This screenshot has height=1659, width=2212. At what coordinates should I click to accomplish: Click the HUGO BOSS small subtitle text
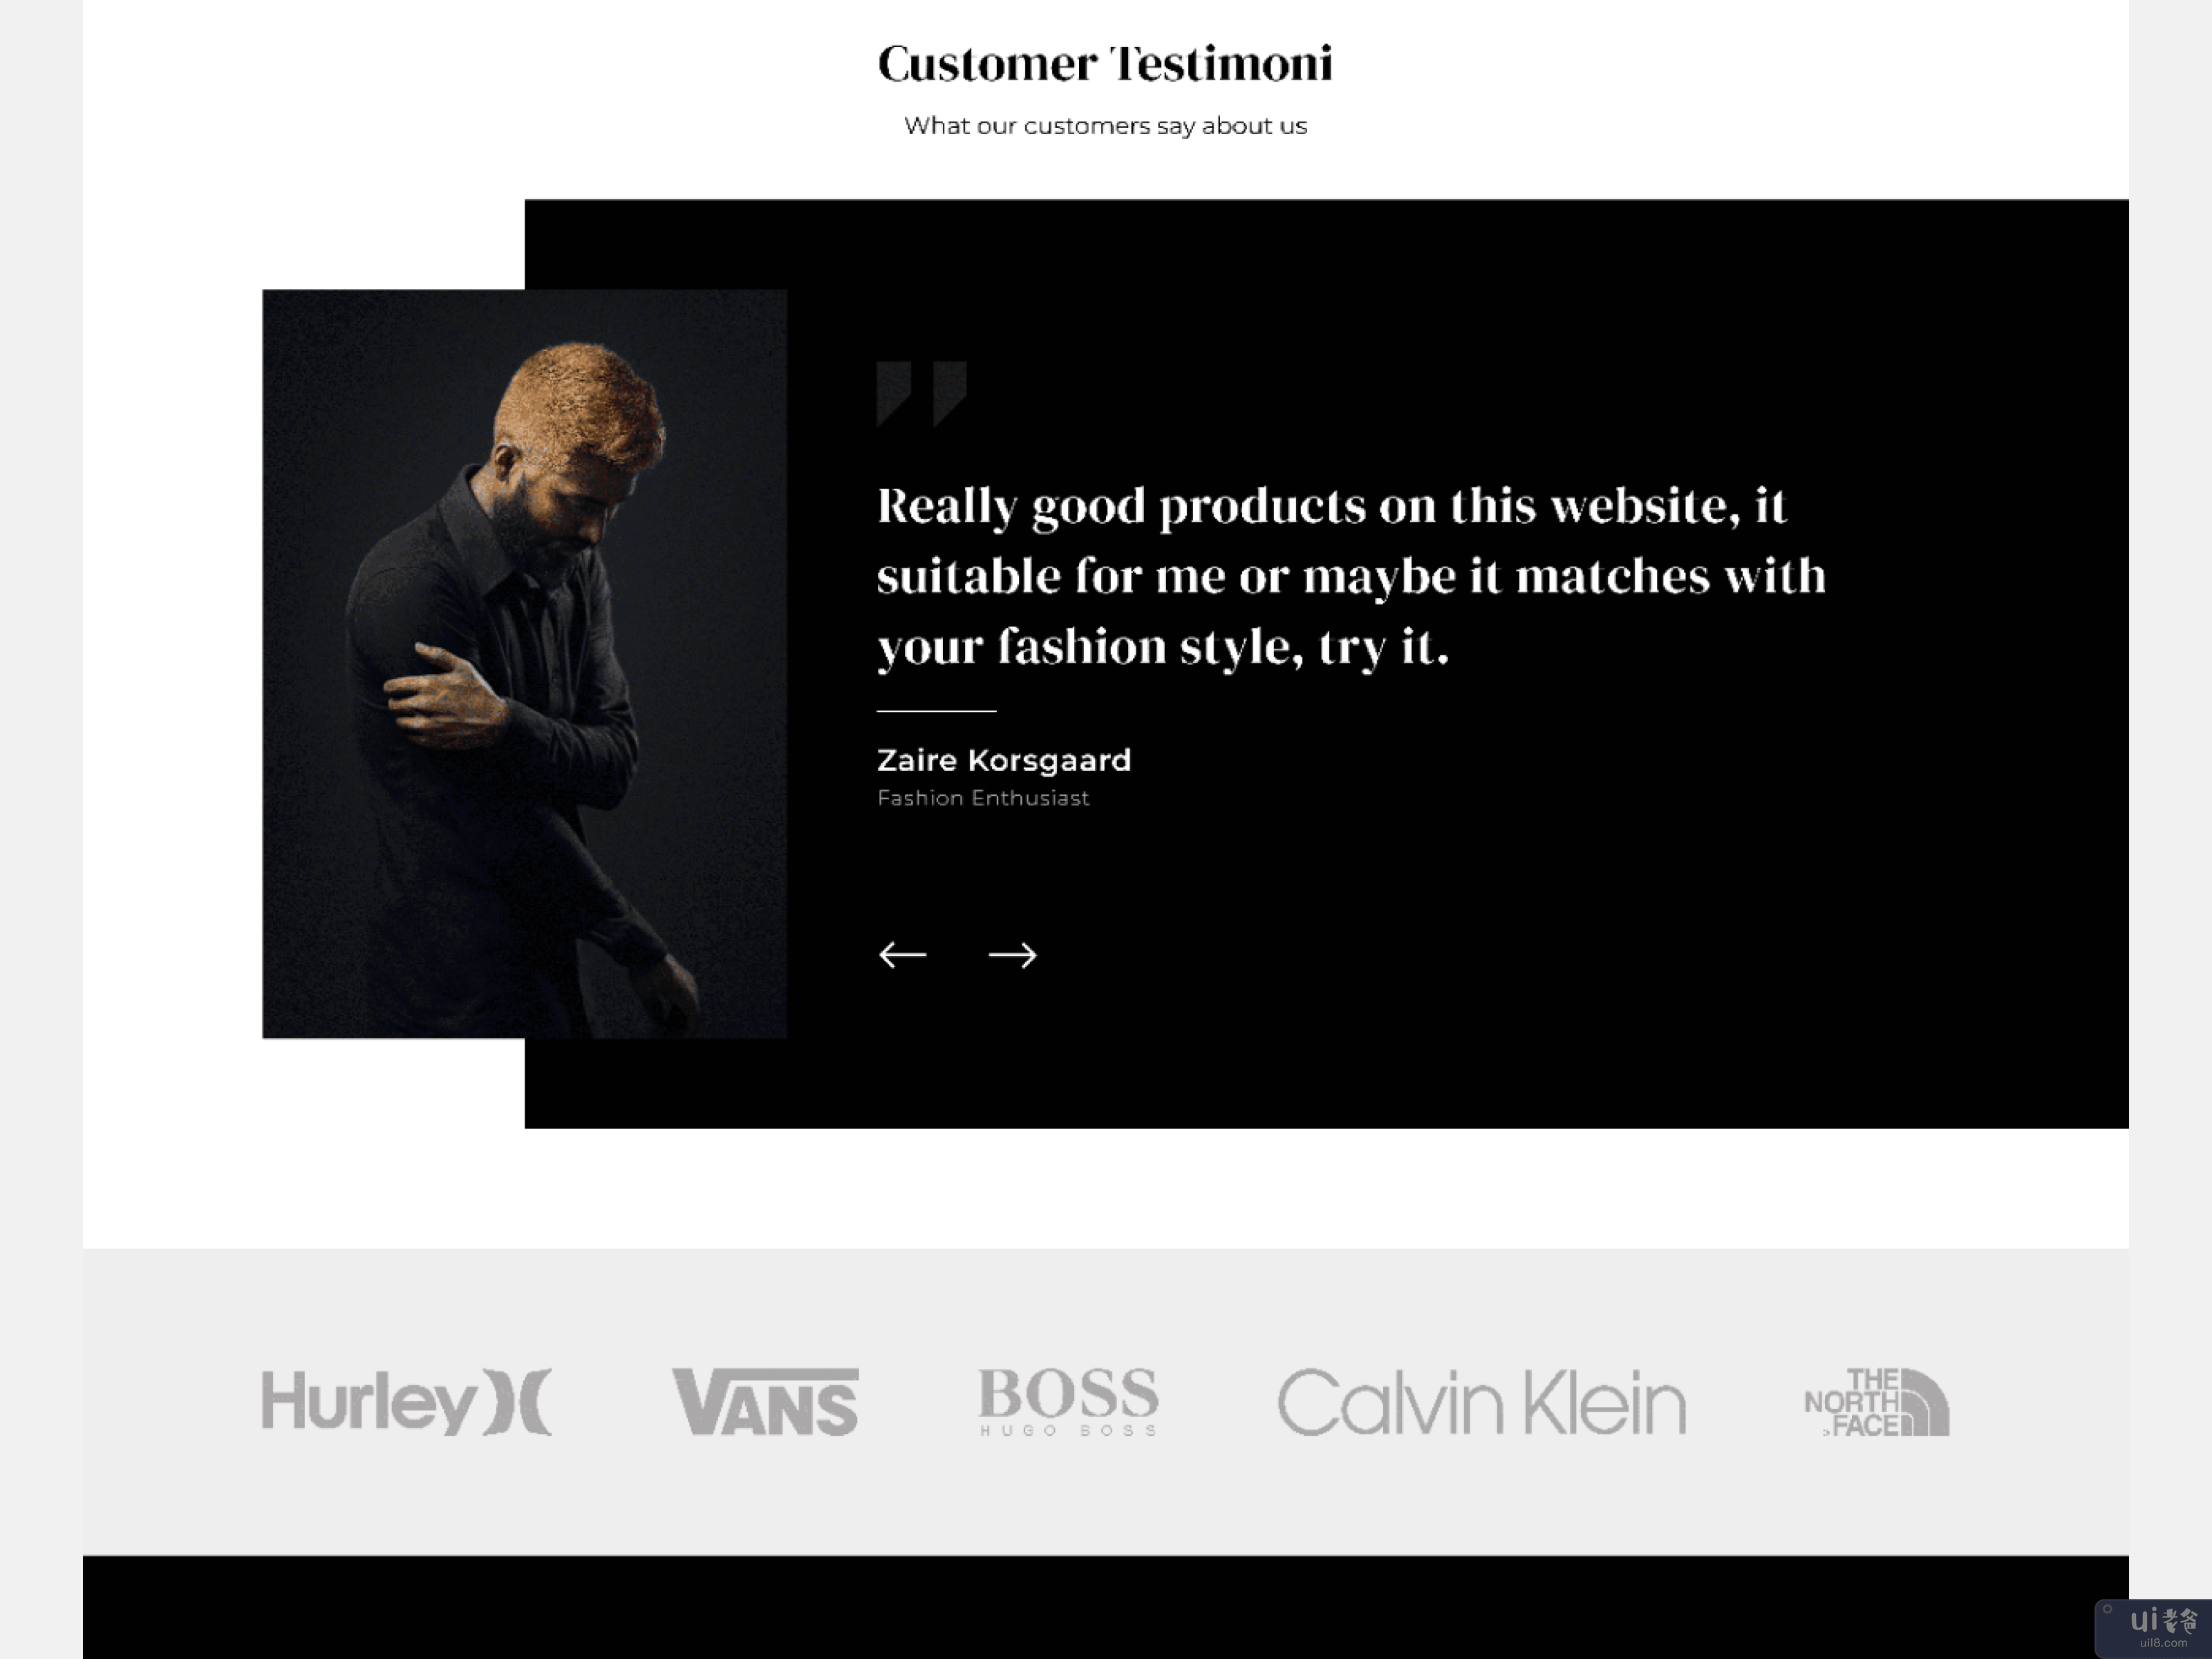click(1068, 1431)
